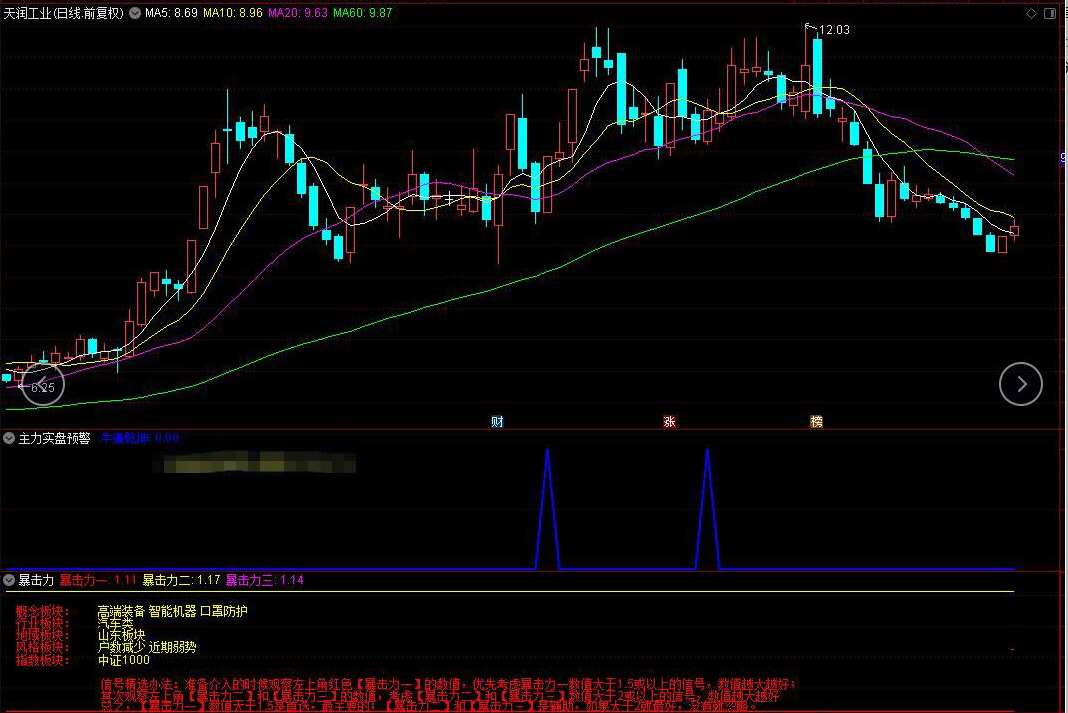
Task: Click the orange 榜 event marker
Action: pos(816,422)
